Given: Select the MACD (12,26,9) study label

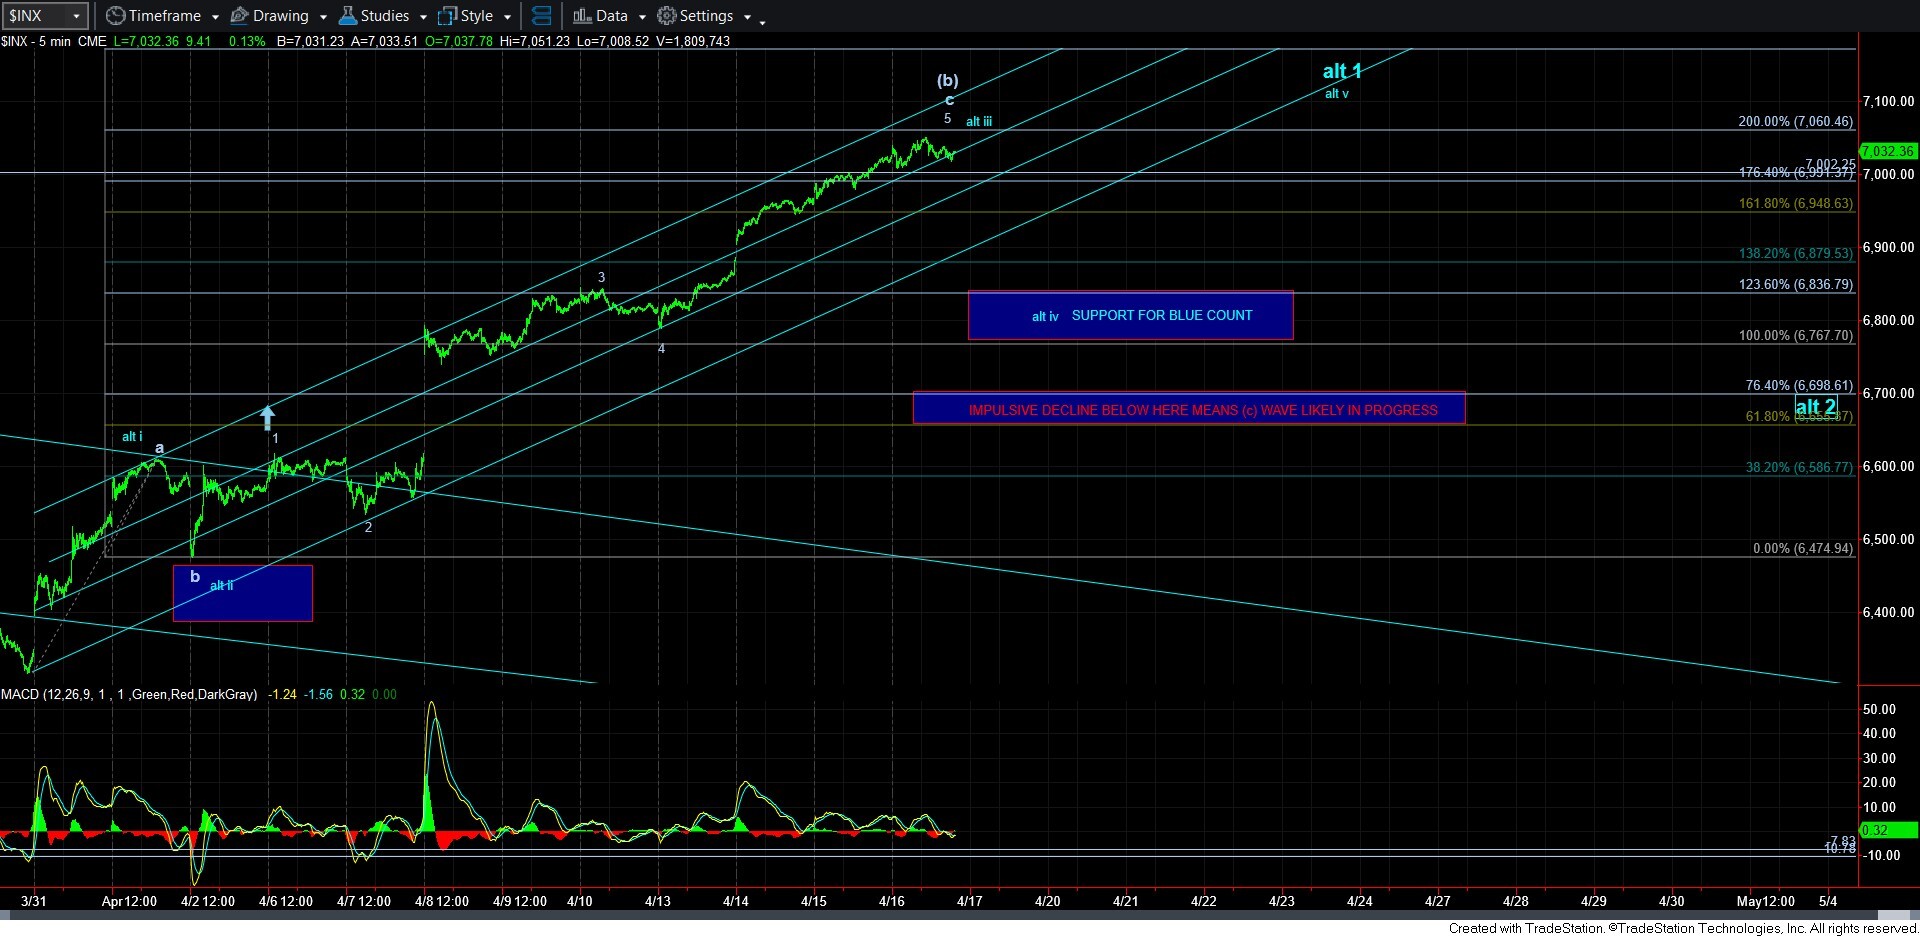Looking at the screenshot, I should (128, 694).
